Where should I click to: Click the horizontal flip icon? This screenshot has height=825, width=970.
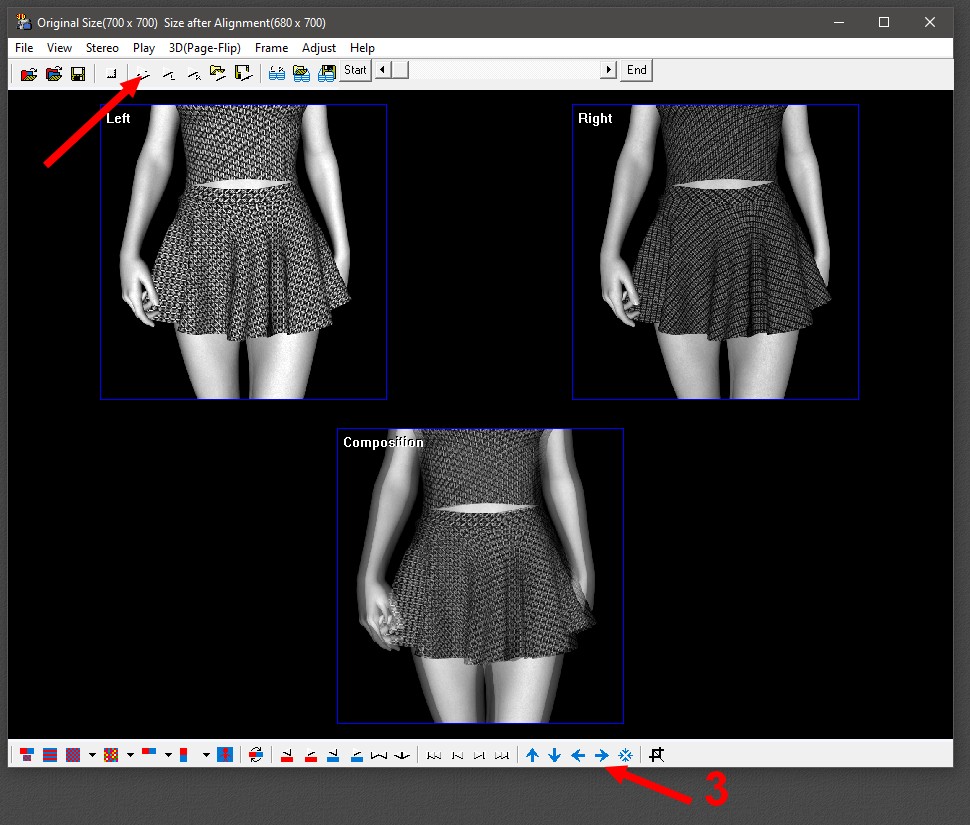379,755
